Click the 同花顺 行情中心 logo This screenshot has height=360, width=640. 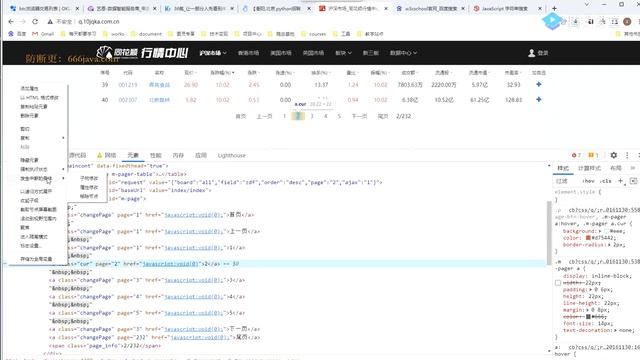click(x=142, y=53)
